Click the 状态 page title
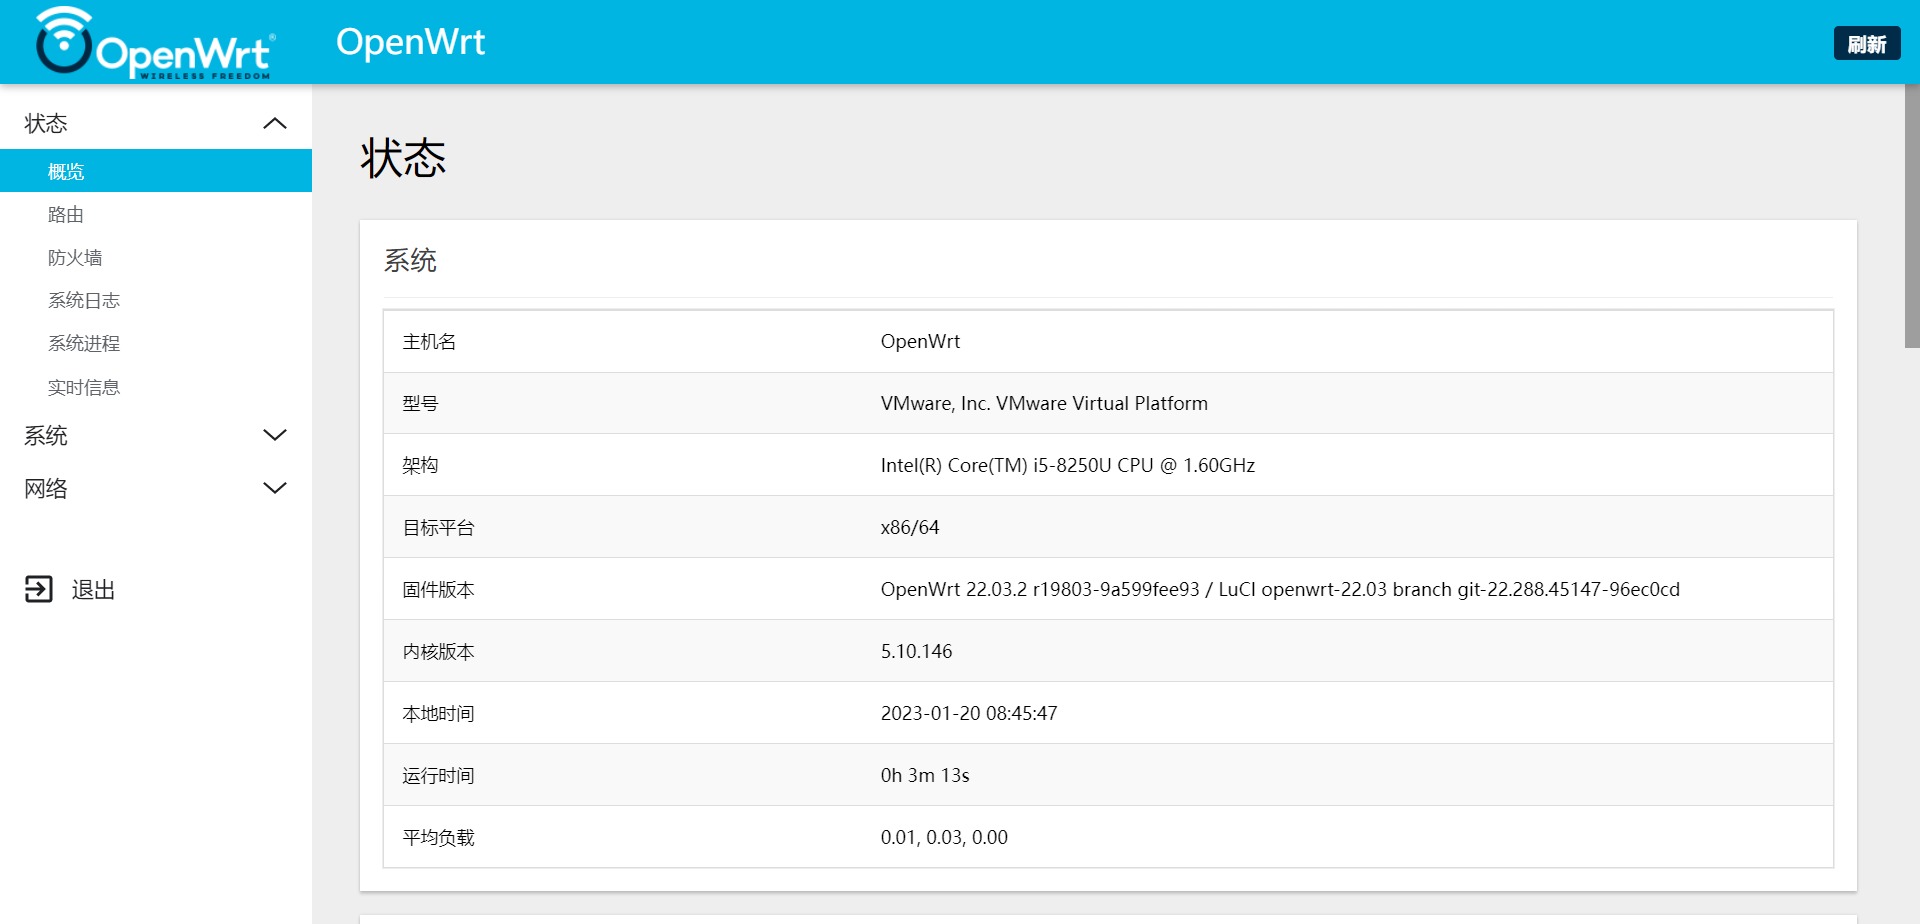Viewport: 1920px width, 924px height. pyautogui.click(x=403, y=159)
